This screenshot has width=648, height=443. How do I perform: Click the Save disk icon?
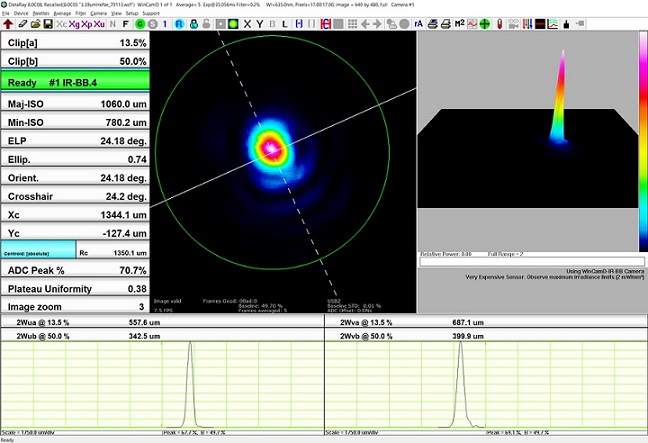(48, 24)
